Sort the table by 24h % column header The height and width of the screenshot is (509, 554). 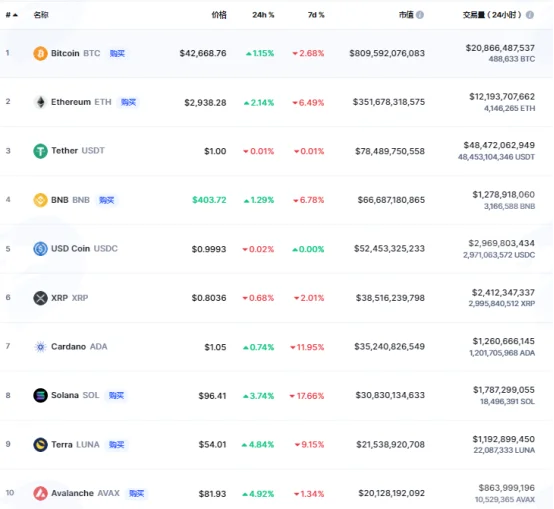pyautogui.click(x=263, y=15)
